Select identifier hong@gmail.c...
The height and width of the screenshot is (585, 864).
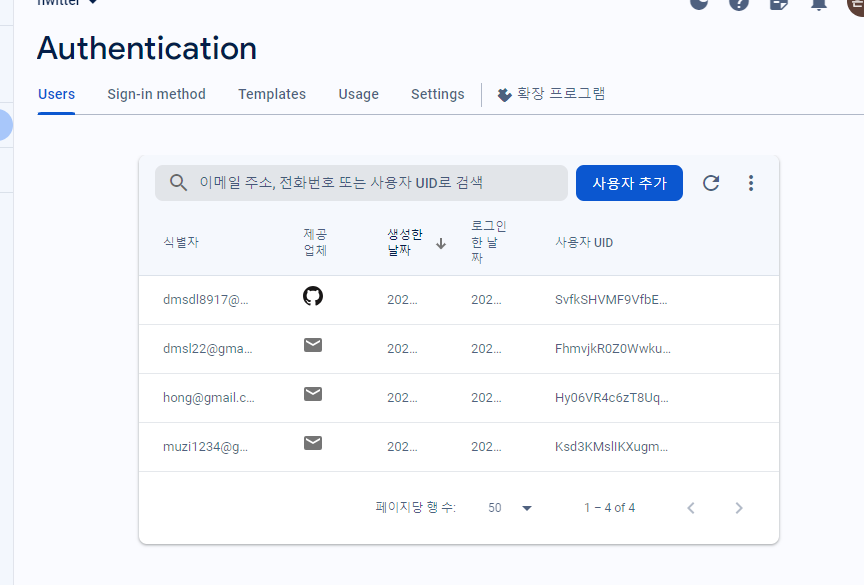(209, 398)
